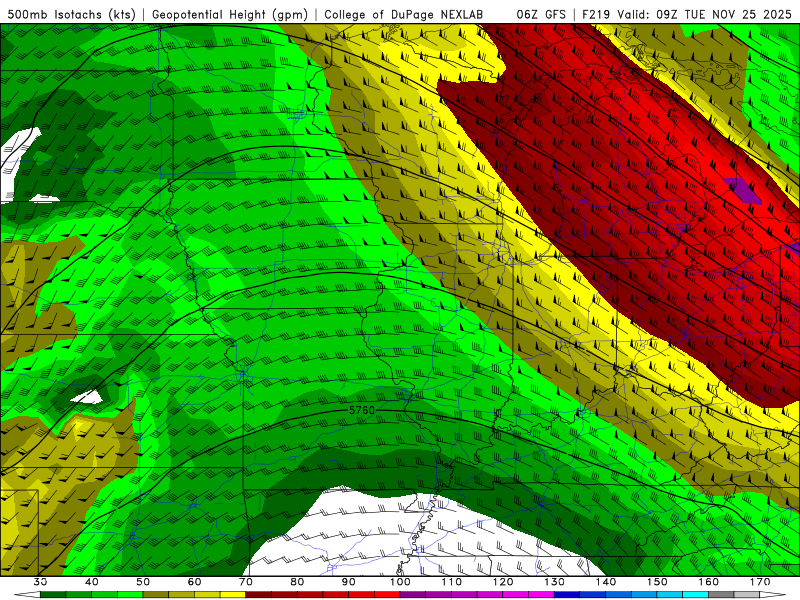Click the '500mb Isotachs (kts)' title text
800x600 pixels.
point(71,14)
